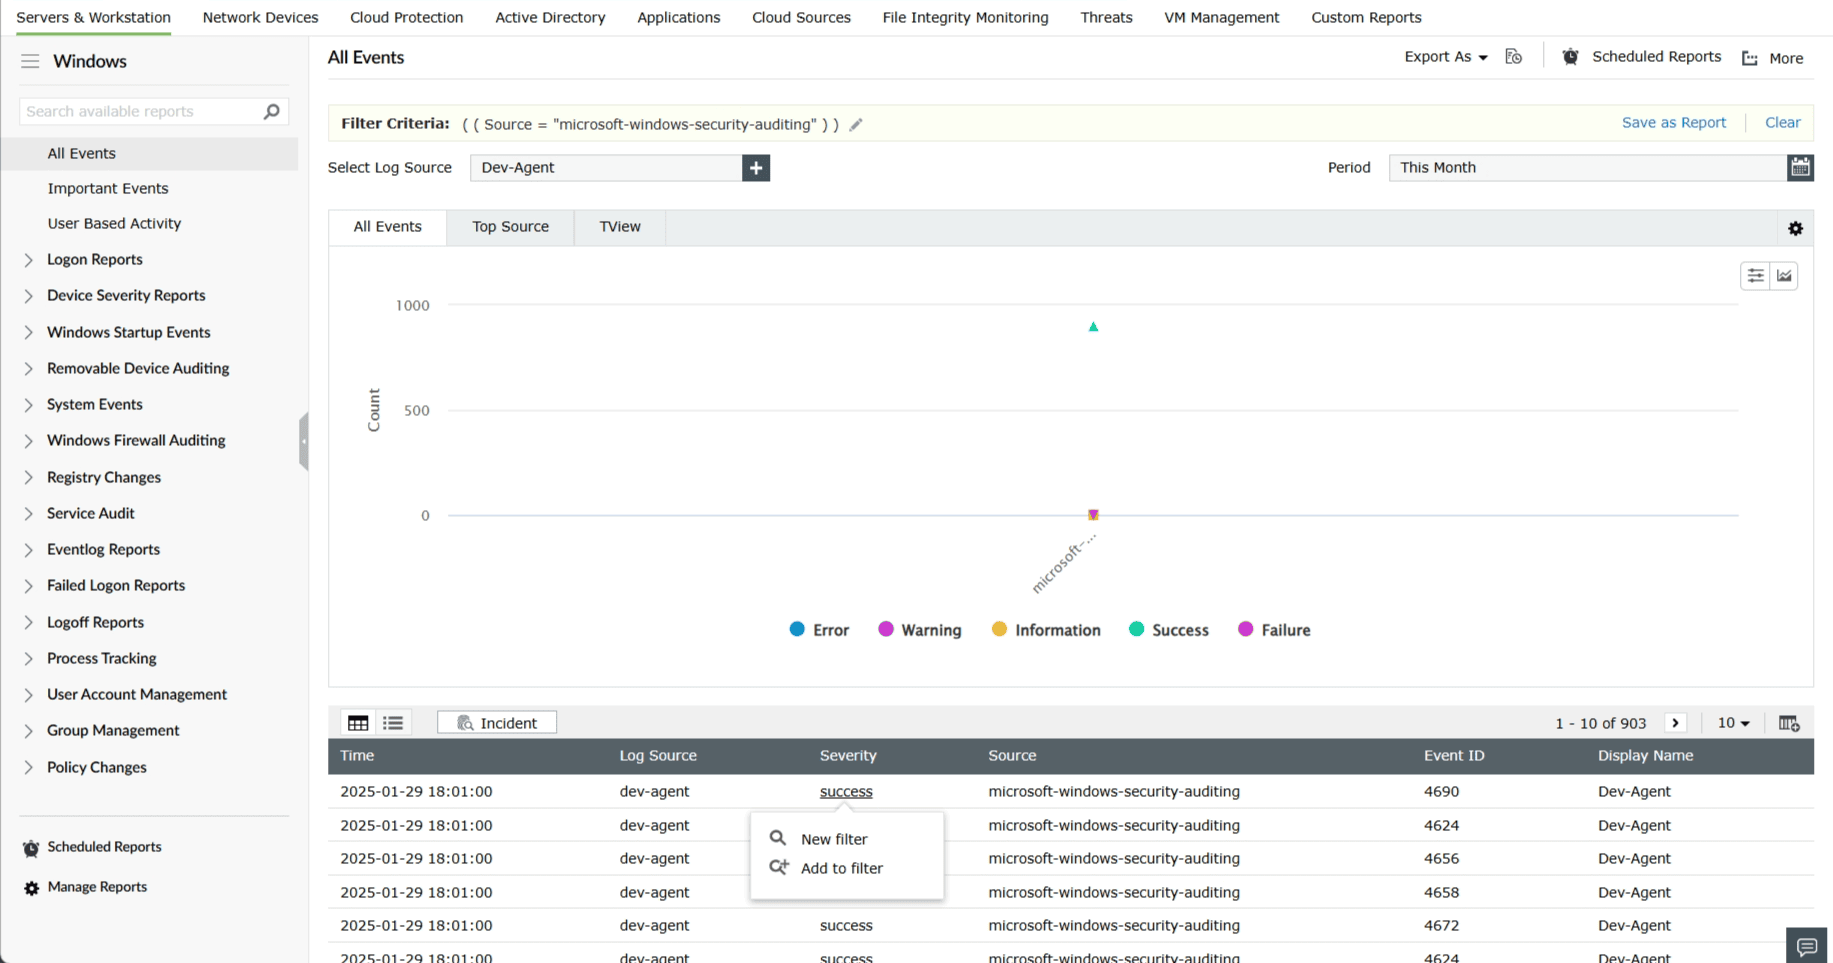The width and height of the screenshot is (1833, 963).
Task: Toggle the chart filter options control
Action: tap(1755, 276)
